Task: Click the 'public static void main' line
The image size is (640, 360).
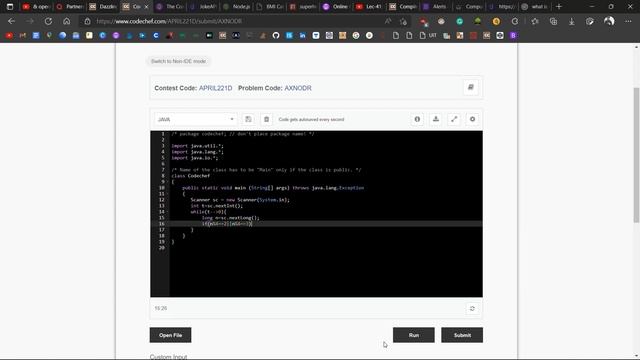Action: pyautogui.click(x=273, y=188)
